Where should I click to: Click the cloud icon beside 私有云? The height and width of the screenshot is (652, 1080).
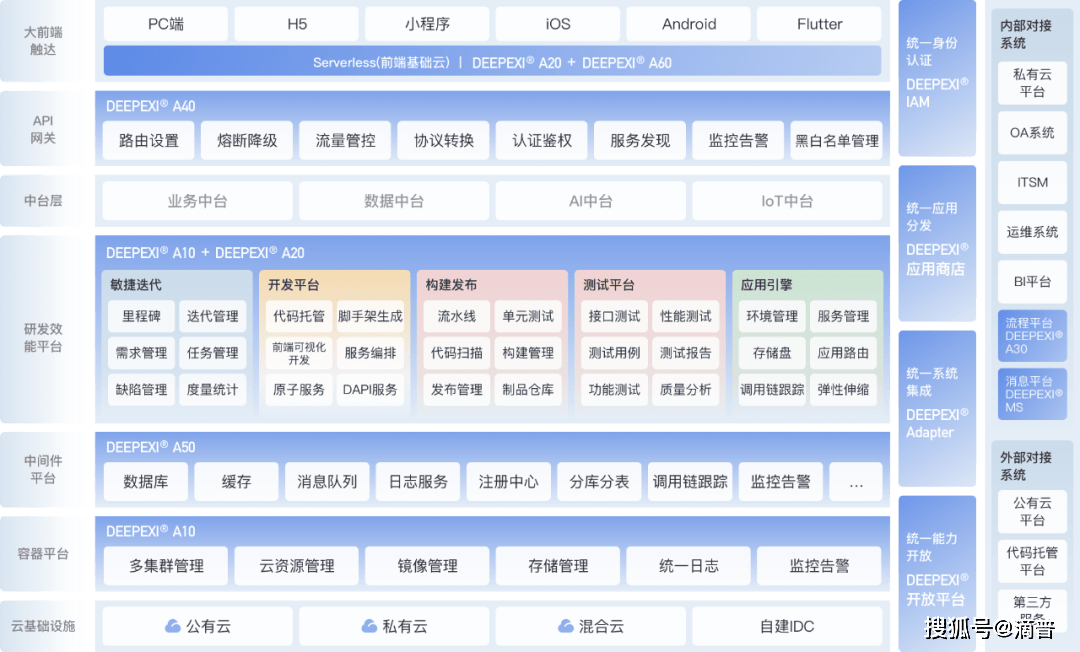point(369,626)
